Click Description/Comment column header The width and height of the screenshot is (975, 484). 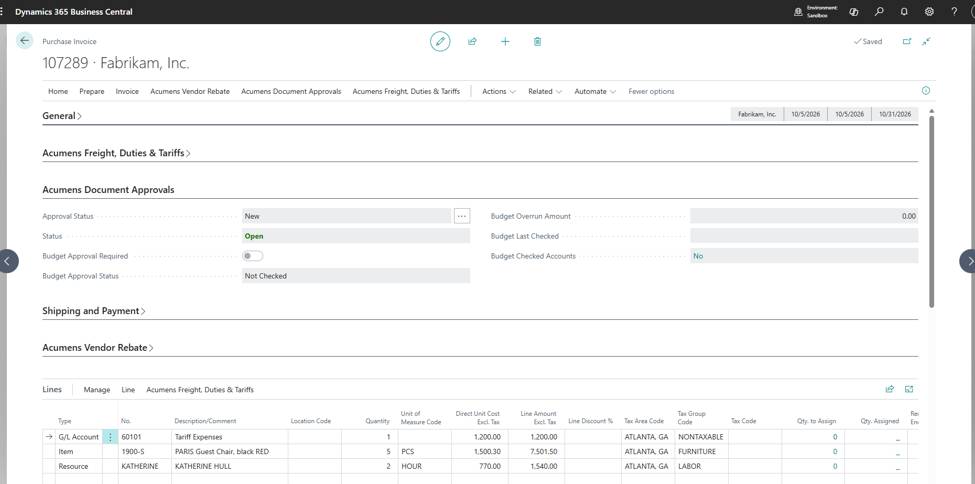click(x=205, y=421)
